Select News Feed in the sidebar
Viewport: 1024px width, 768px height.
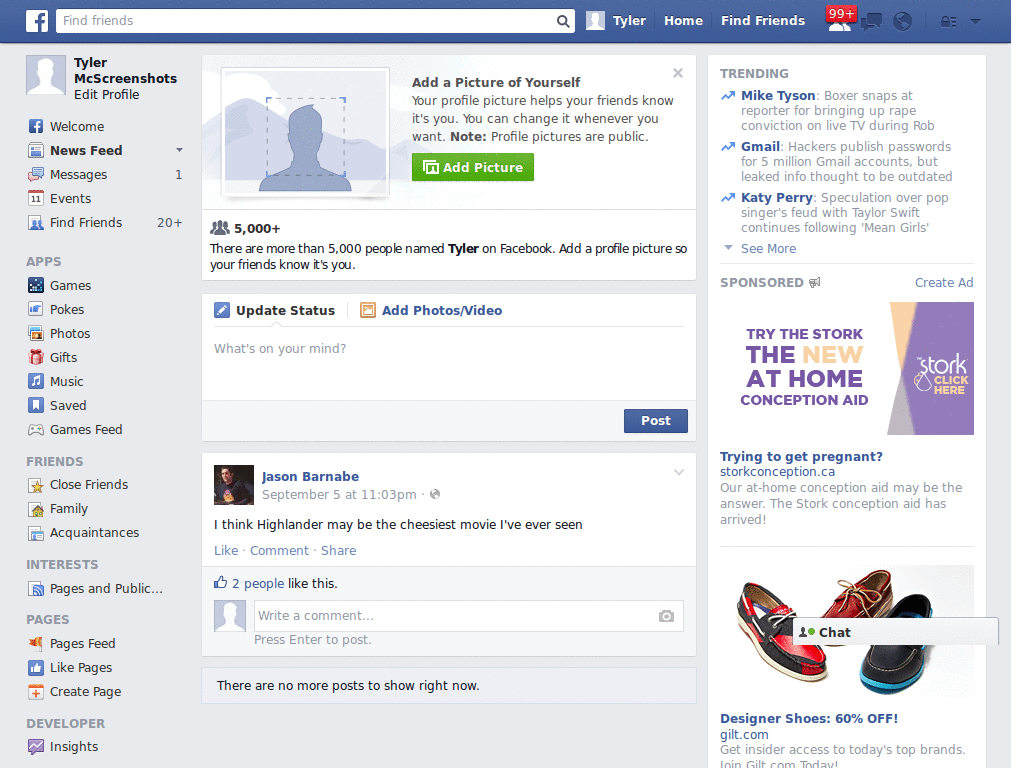[x=86, y=151]
